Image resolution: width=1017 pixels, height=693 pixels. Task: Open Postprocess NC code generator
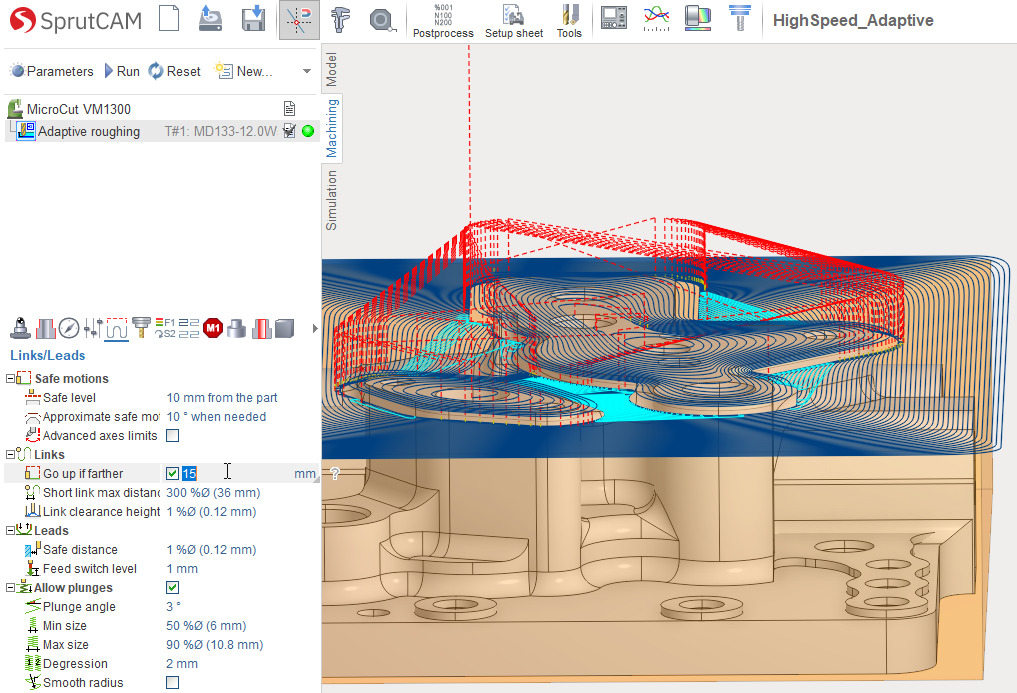(x=444, y=21)
